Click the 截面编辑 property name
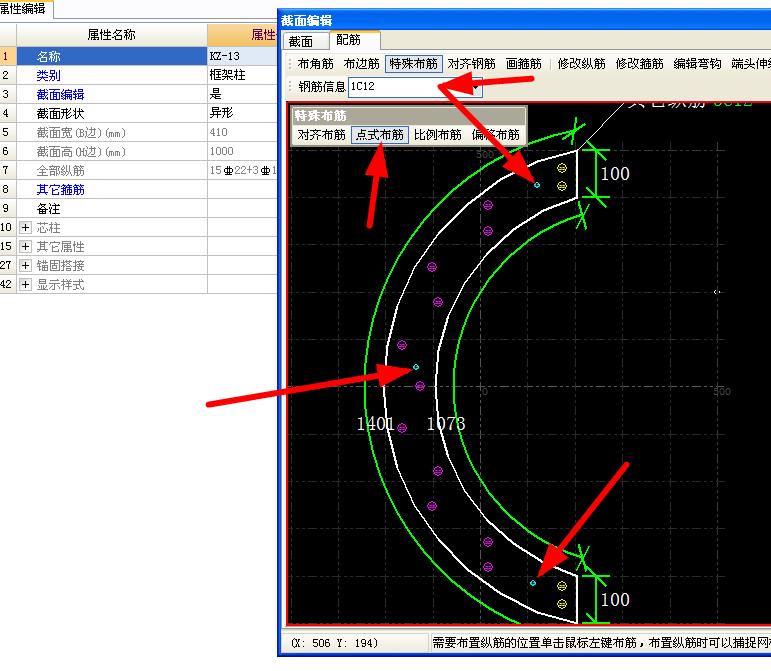Viewport: 771px width, 671px height. tap(60, 94)
